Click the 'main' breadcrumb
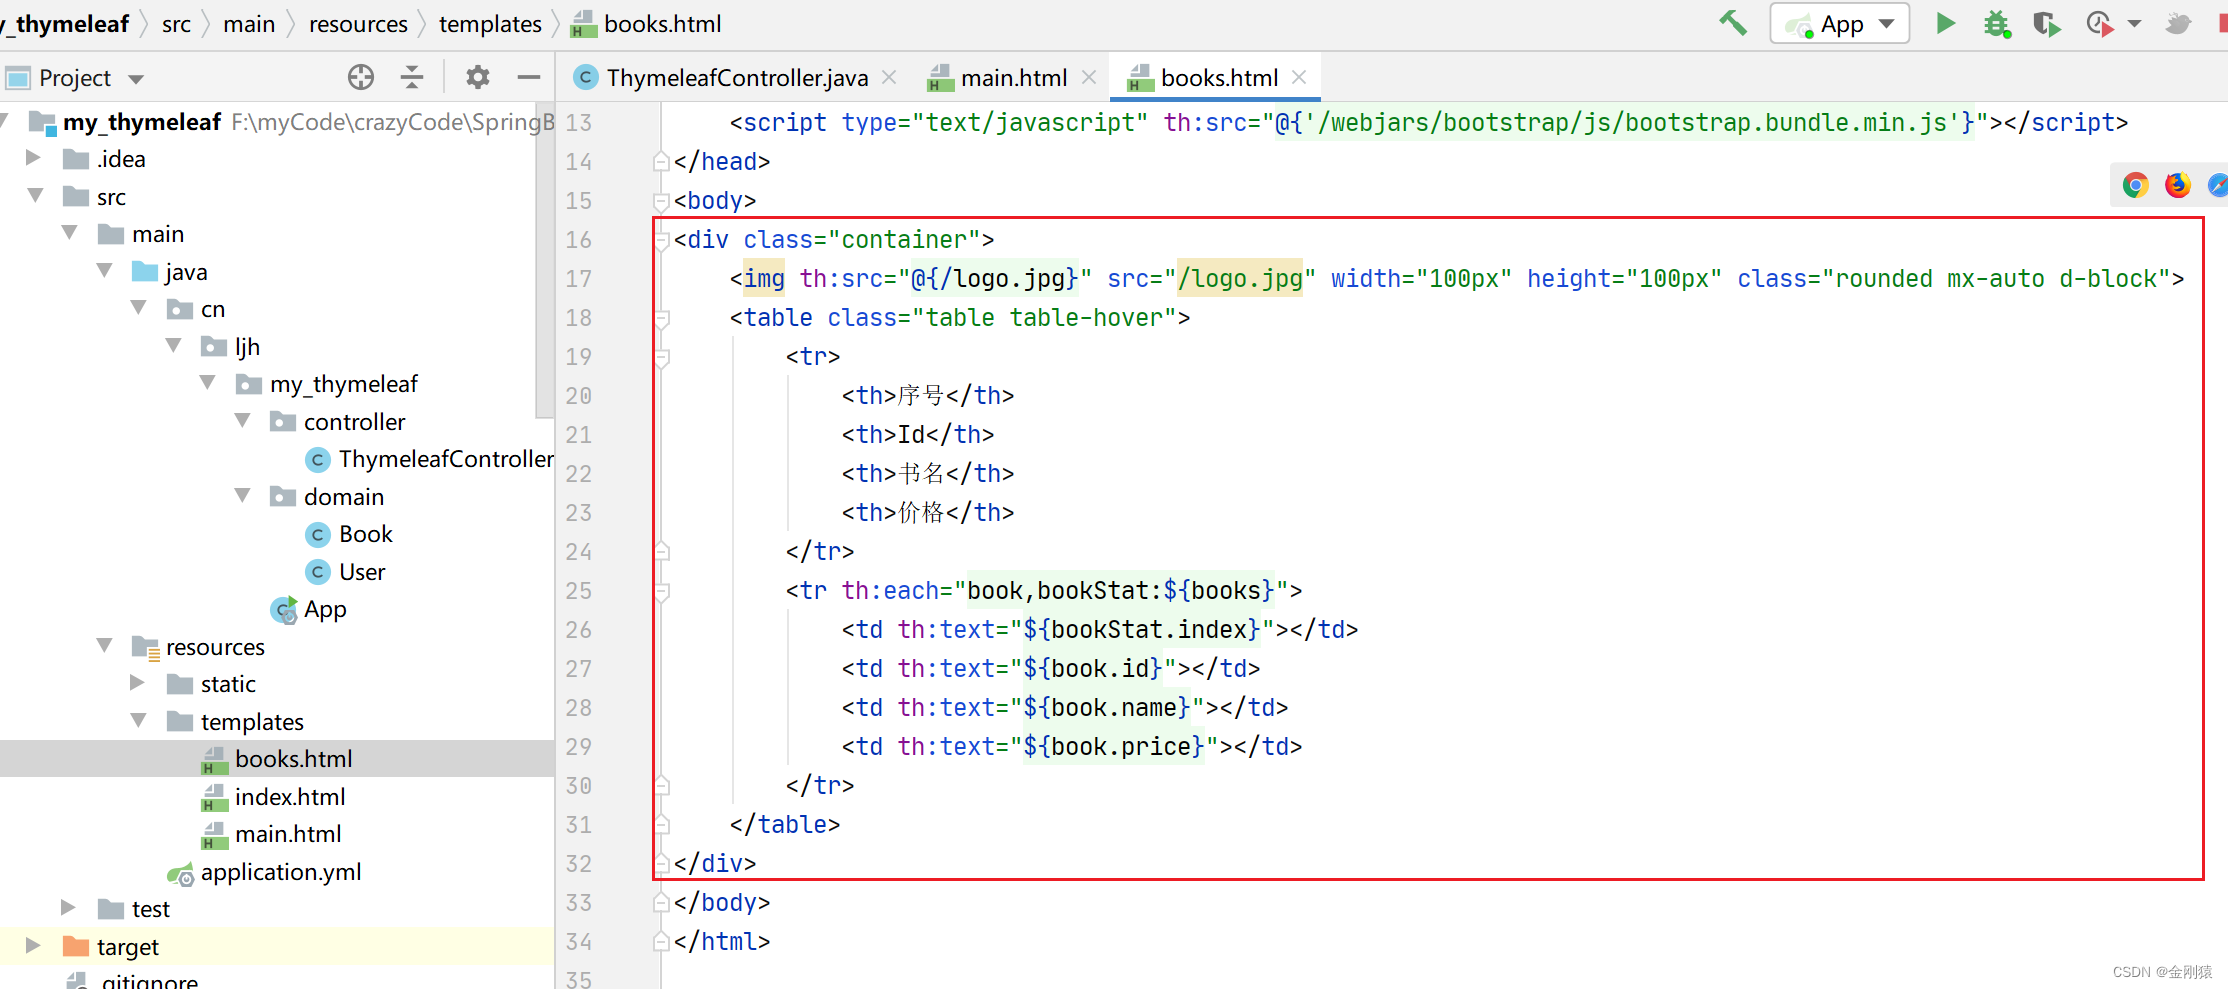The height and width of the screenshot is (989, 2228). pos(249,24)
